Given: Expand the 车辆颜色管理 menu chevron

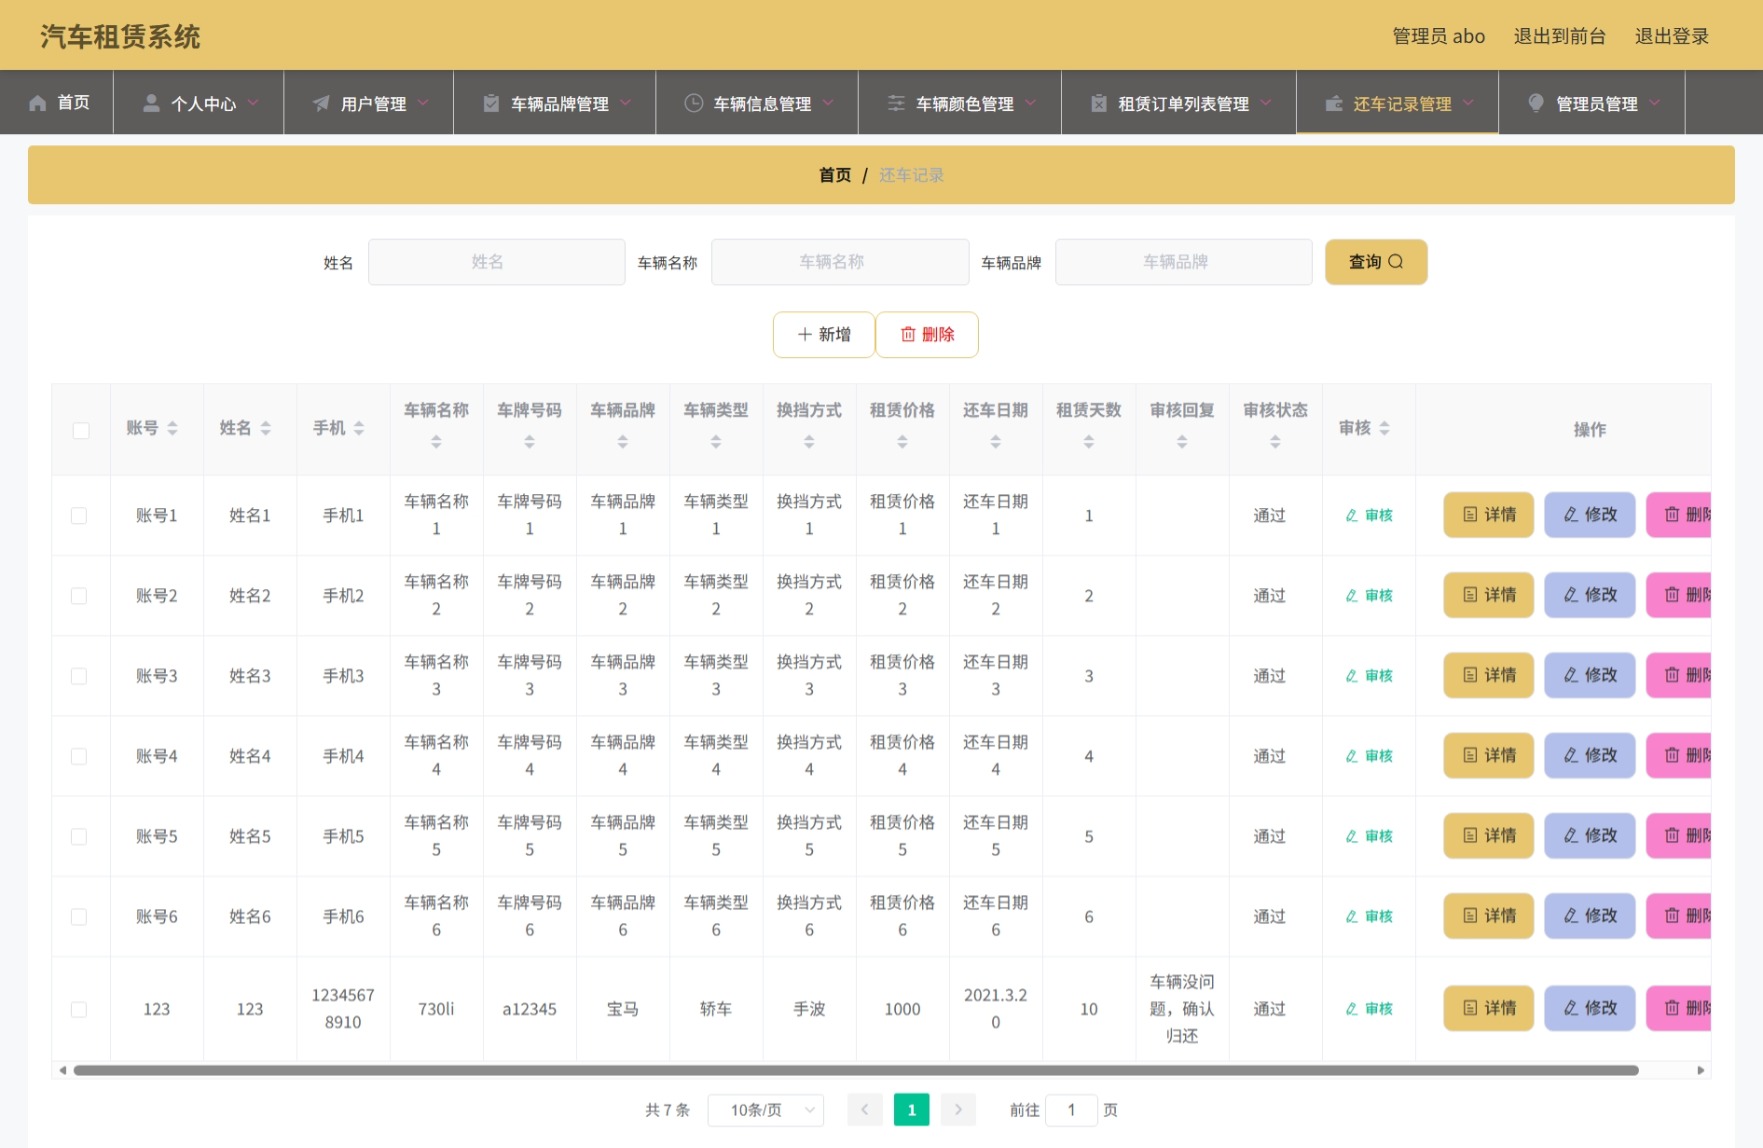Looking at the screenshot, I should click(1030, 102).
